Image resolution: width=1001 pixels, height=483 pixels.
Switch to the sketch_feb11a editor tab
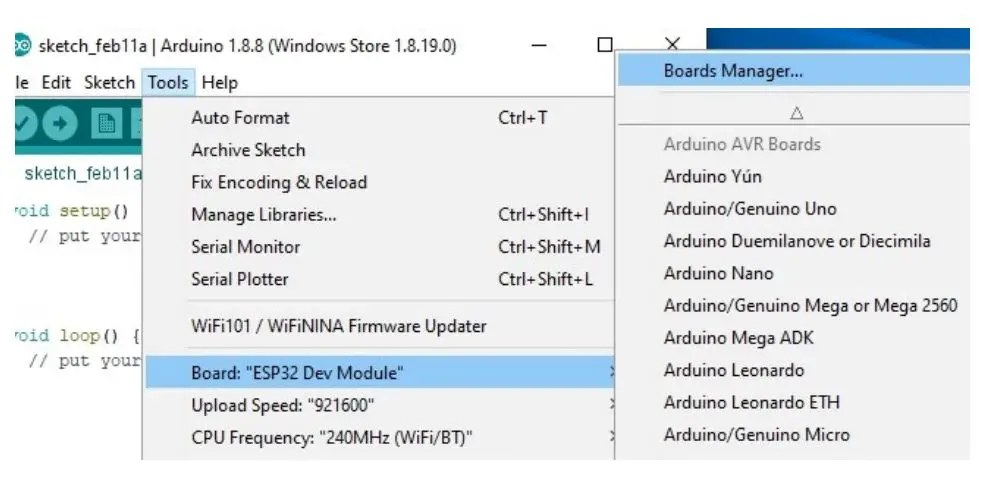82,173
